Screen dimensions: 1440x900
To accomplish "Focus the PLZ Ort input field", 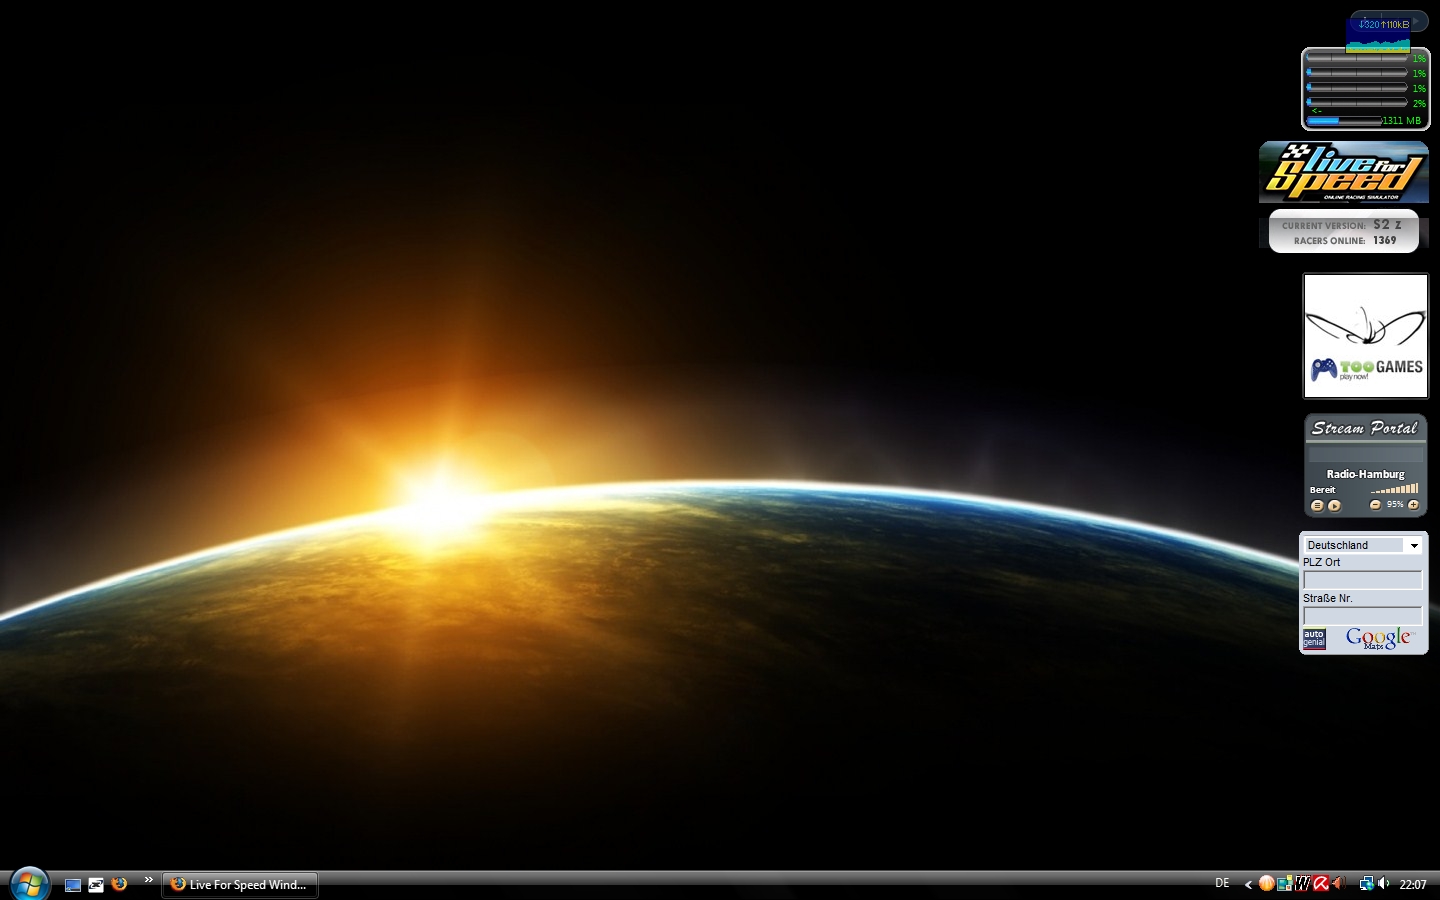I will click(x=1362, y=580).
